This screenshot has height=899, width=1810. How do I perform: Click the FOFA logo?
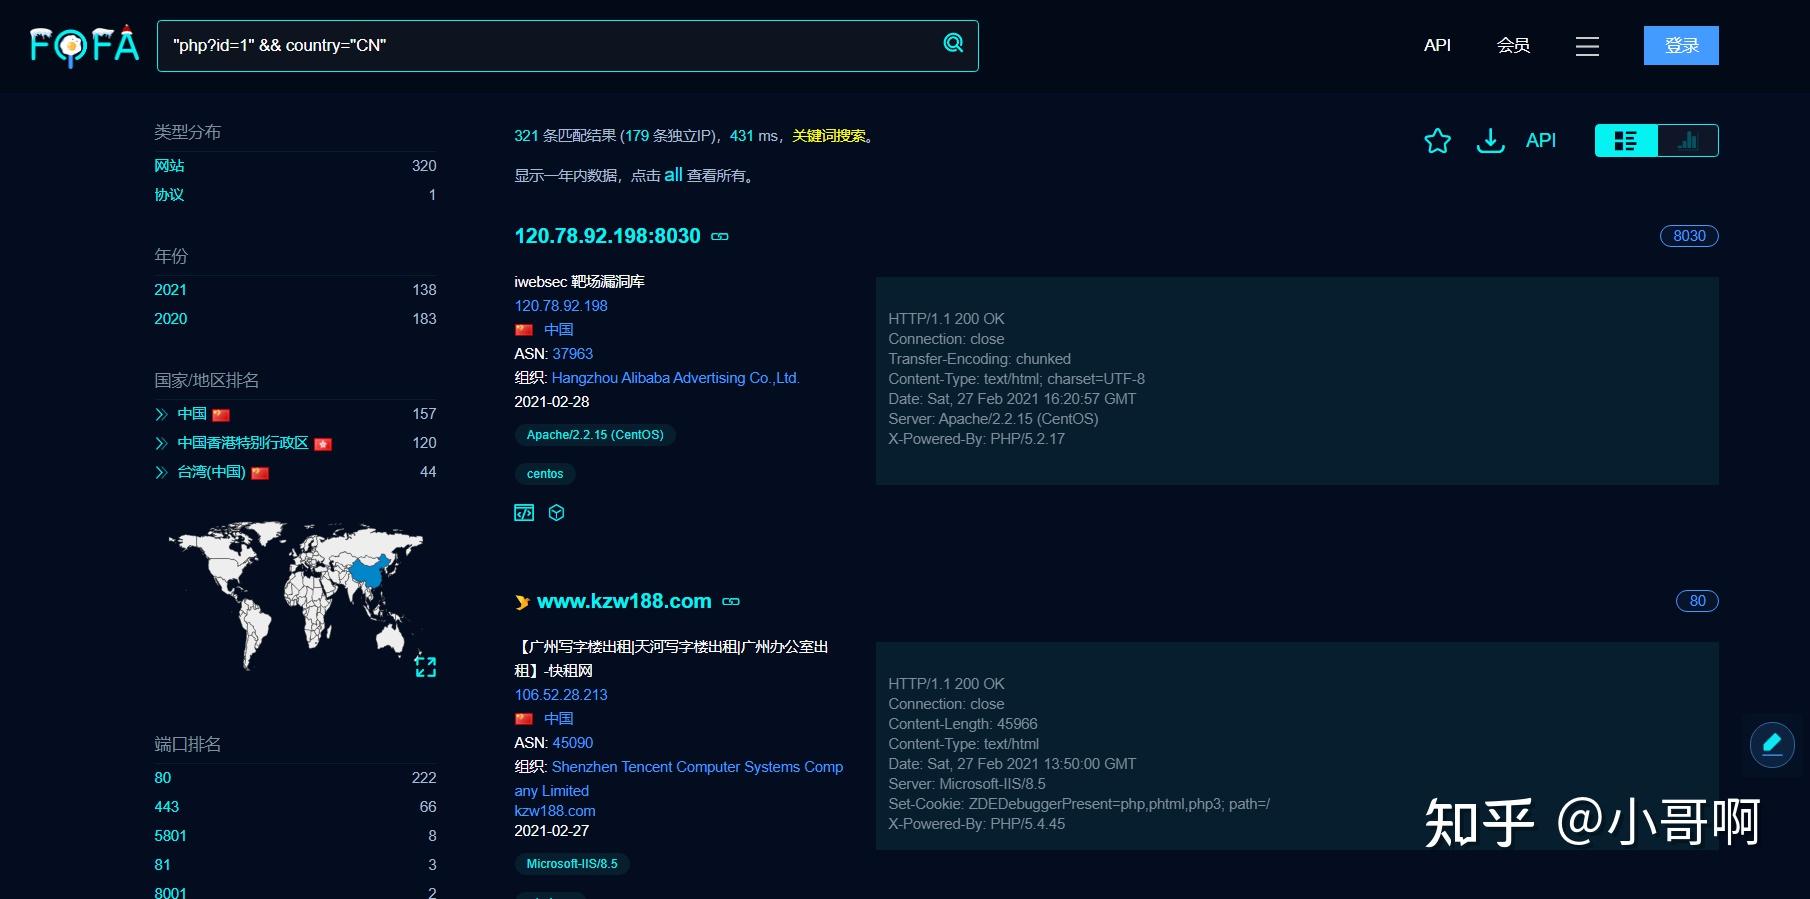[84, 45]
